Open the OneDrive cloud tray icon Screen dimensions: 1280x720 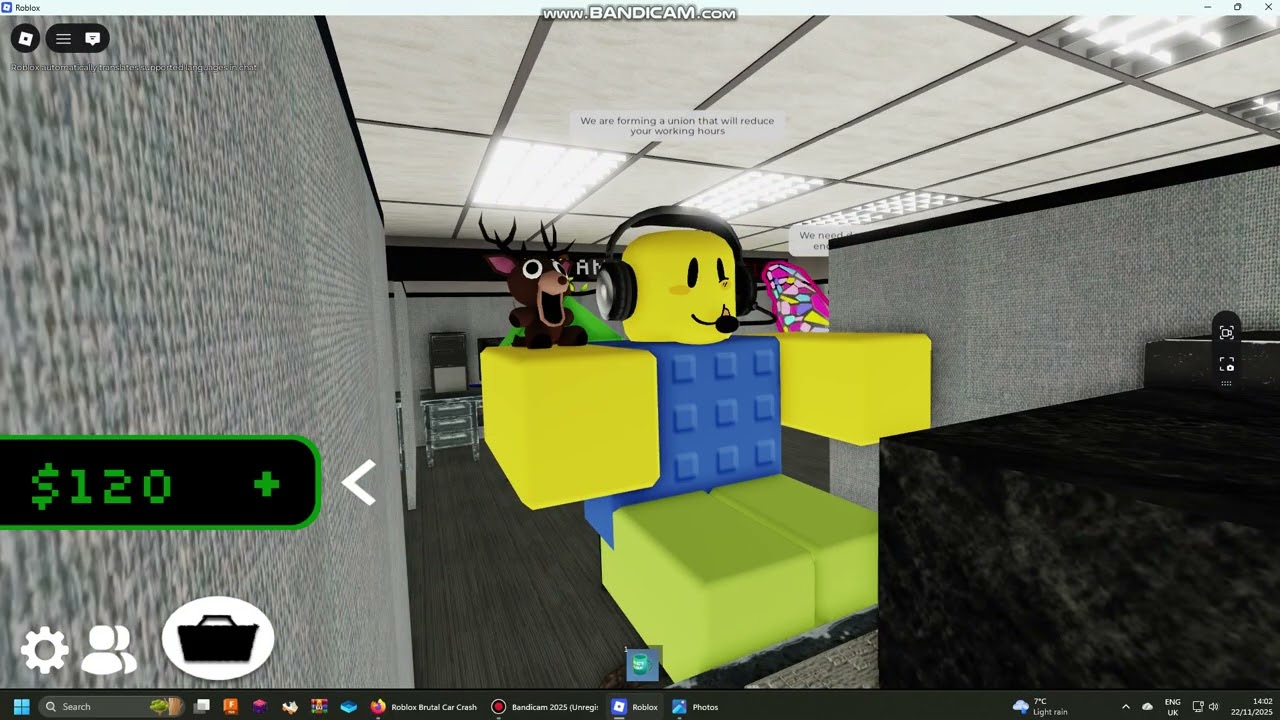point(1147,706)
